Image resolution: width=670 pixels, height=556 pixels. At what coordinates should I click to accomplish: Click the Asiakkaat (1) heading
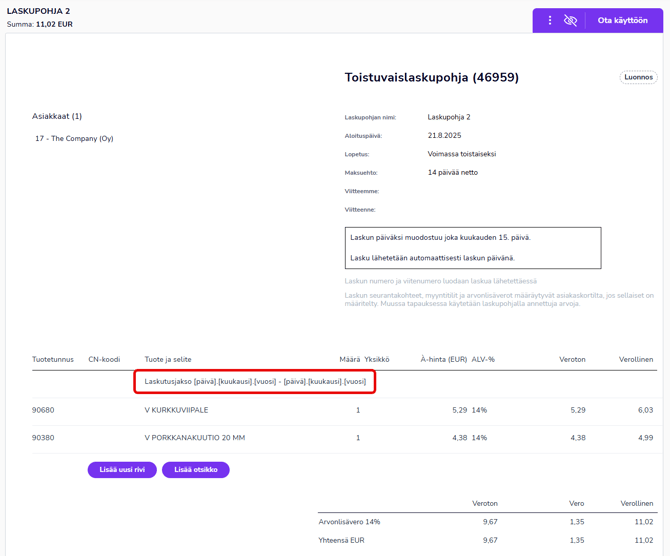coord(57,116)
